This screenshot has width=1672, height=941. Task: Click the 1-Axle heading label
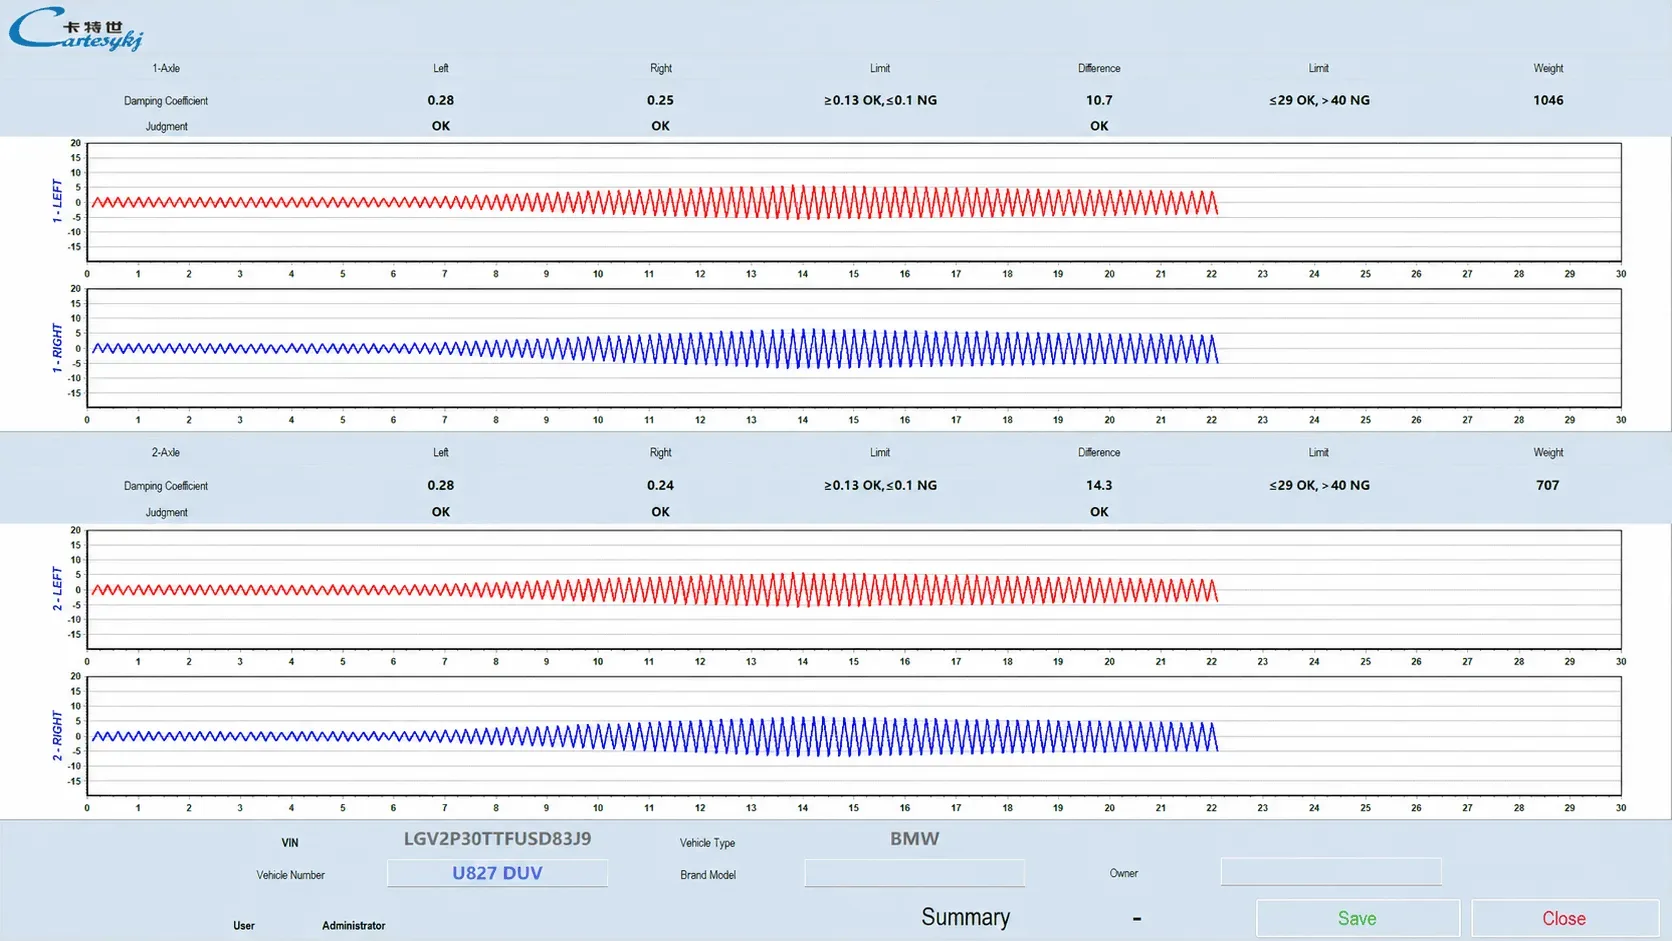click(166, 68)
